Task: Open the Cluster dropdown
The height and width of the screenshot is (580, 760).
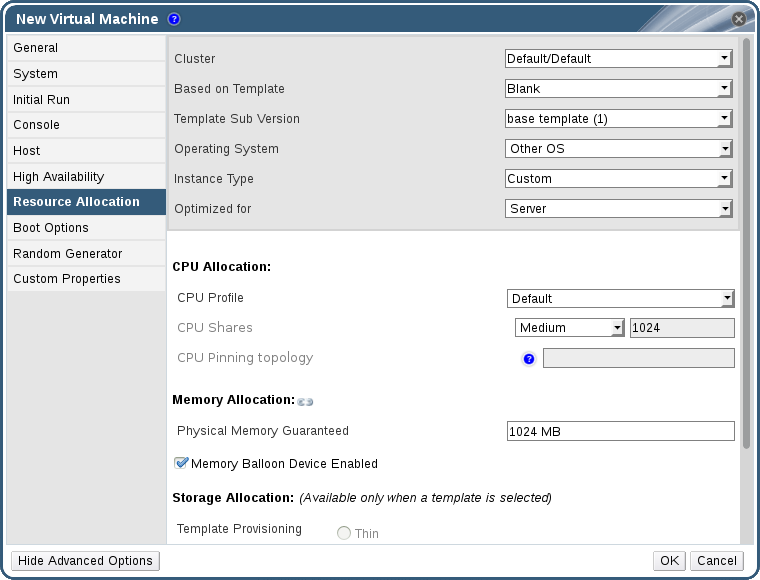Action: [619, 59]
